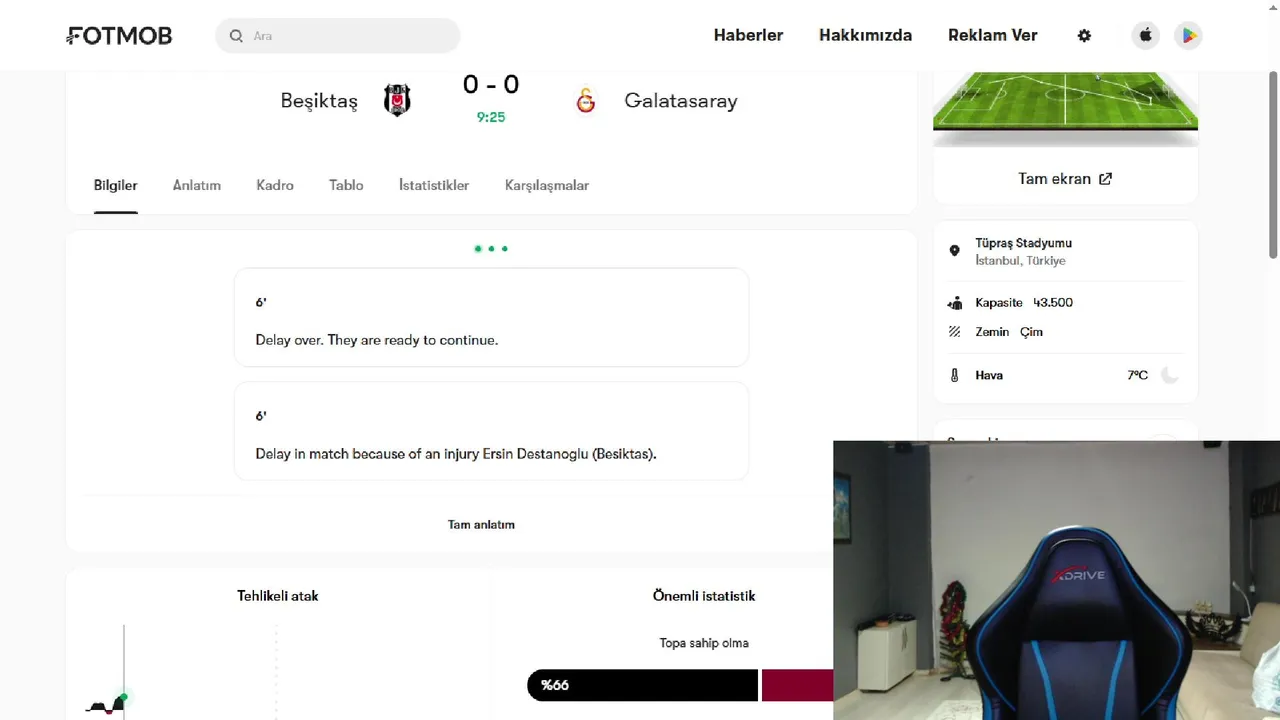Click the Tam ekran external link icon
This screenshot has height=720, width=1280.
click(x=1105, y=179)
